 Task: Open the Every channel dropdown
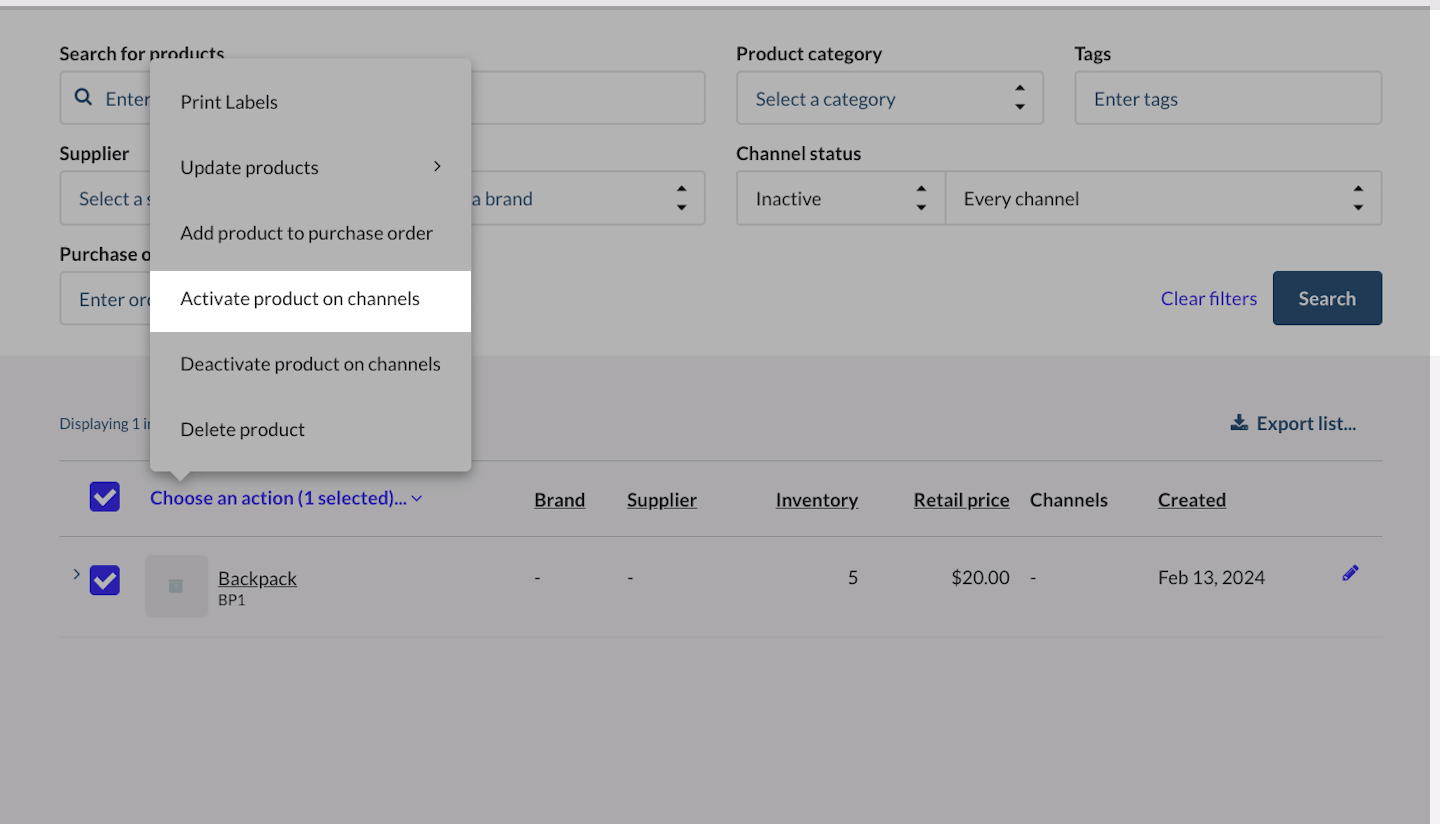click(x=1162, y=199)
